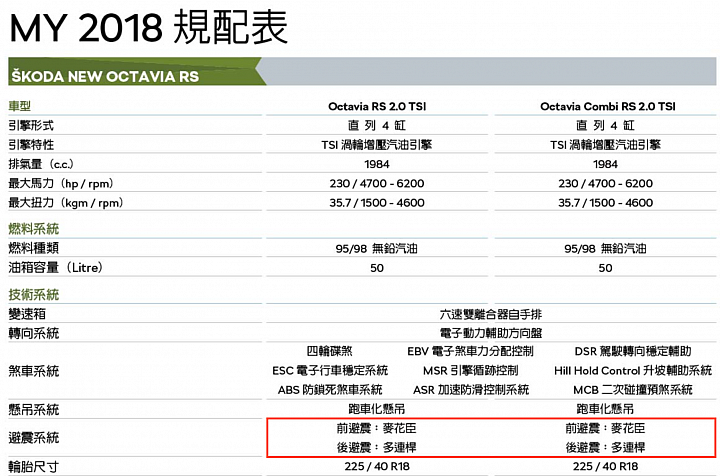720x476 pixels.
Task: Click the '最大扭力 (kgm / rpm)' row label
Action: click(66, 202)
